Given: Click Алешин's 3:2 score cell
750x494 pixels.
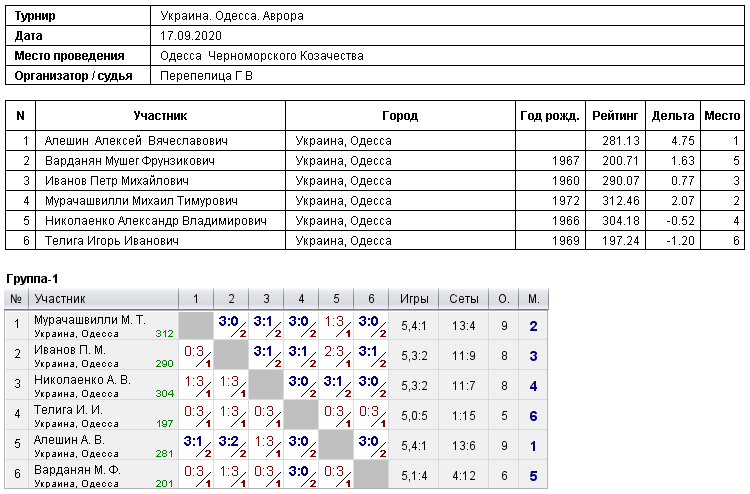Looking at the screenshot, I should 231,445.
